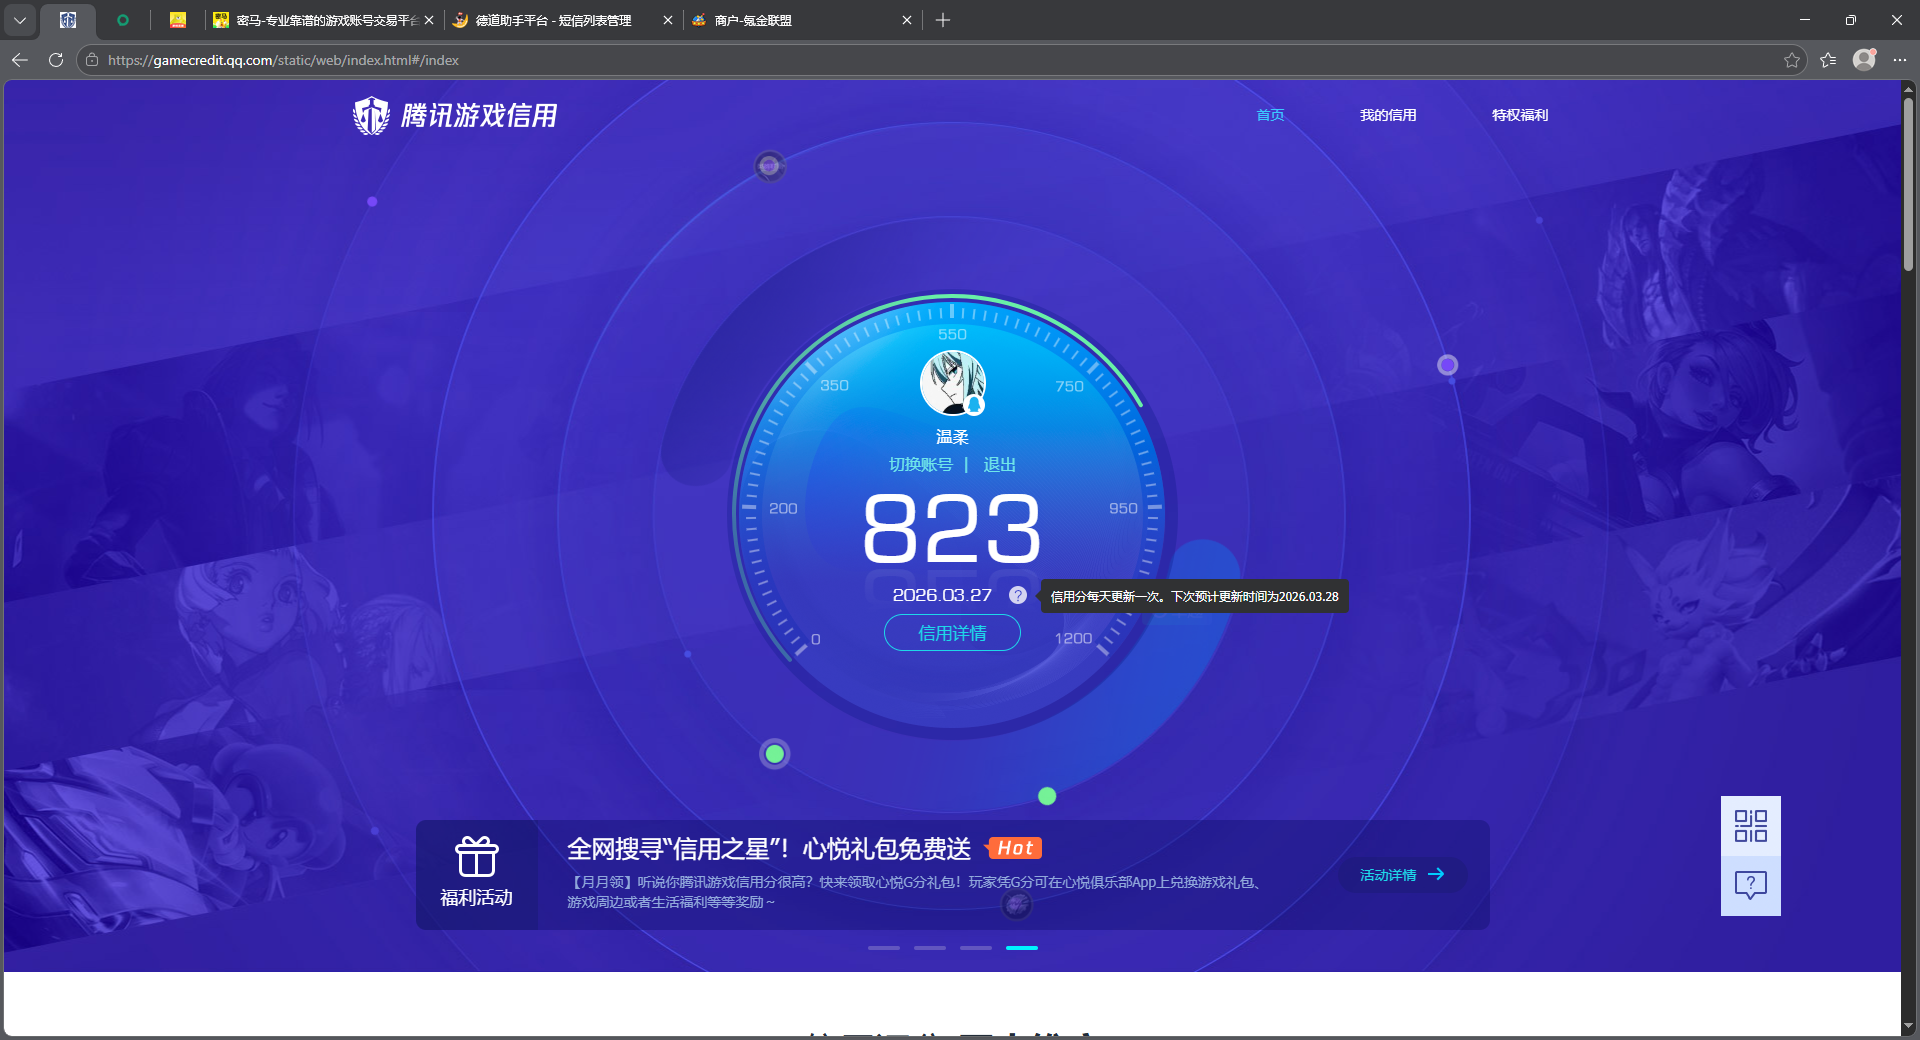This screenshot has width=1920, height=1040.
Task: Click the QR code icon in the floating sidebar
Action: pos(1750,826)
